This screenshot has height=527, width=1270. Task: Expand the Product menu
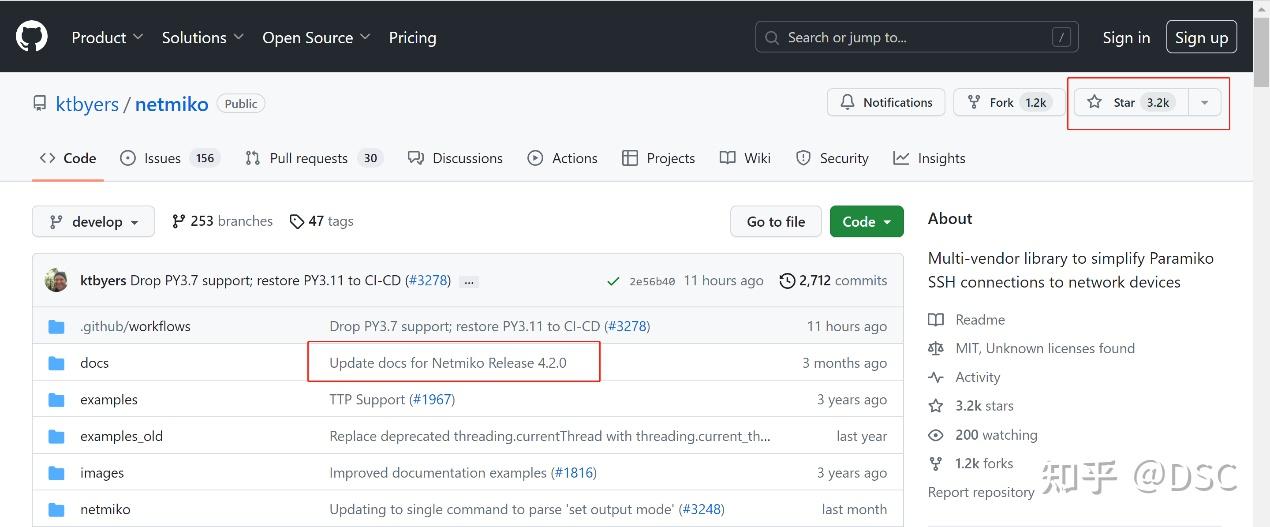[x=107, y=37]
